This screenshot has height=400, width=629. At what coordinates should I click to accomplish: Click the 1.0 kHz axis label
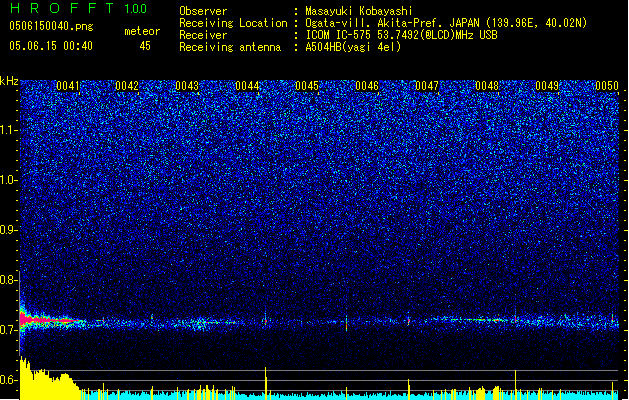pyautogui.click(x=8, y=180)
